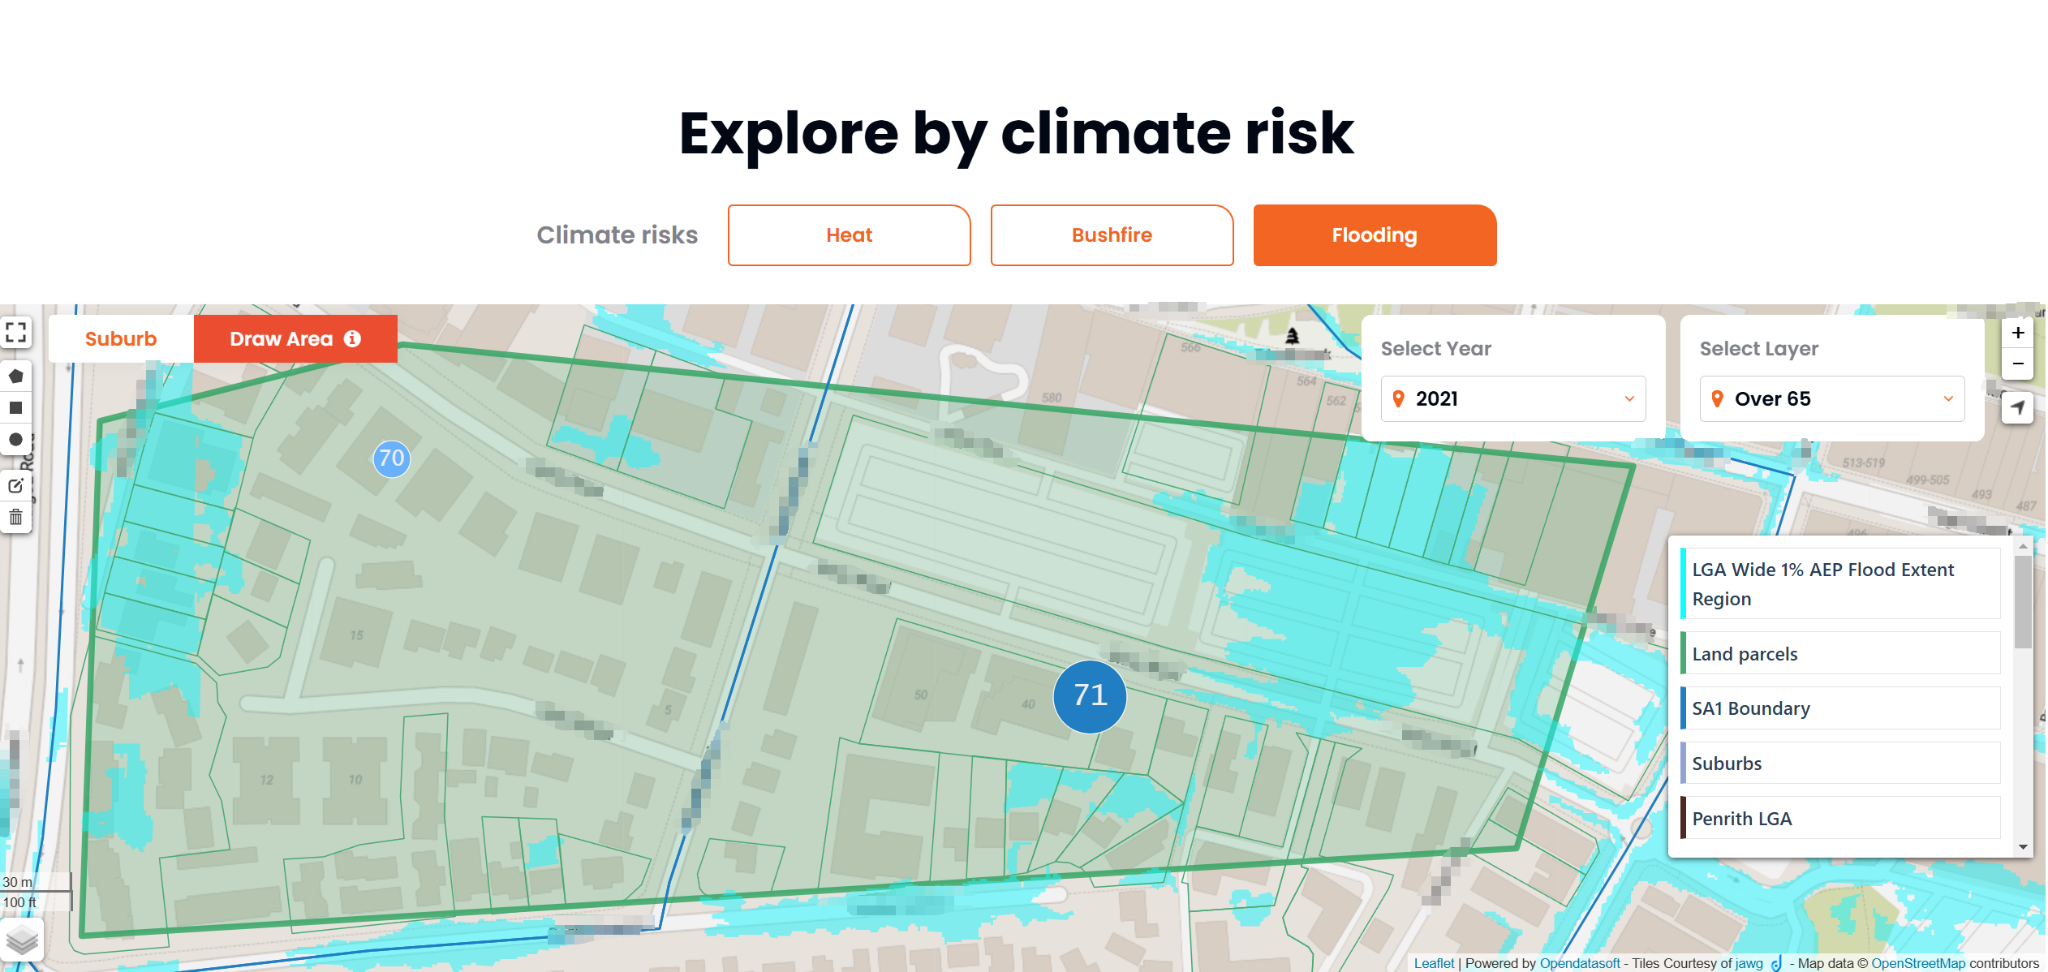Image resolution: width=2048 pixels, height=972 pixels.
Task: Select the draw polygon tool
Action: click(x=16, y=376)
